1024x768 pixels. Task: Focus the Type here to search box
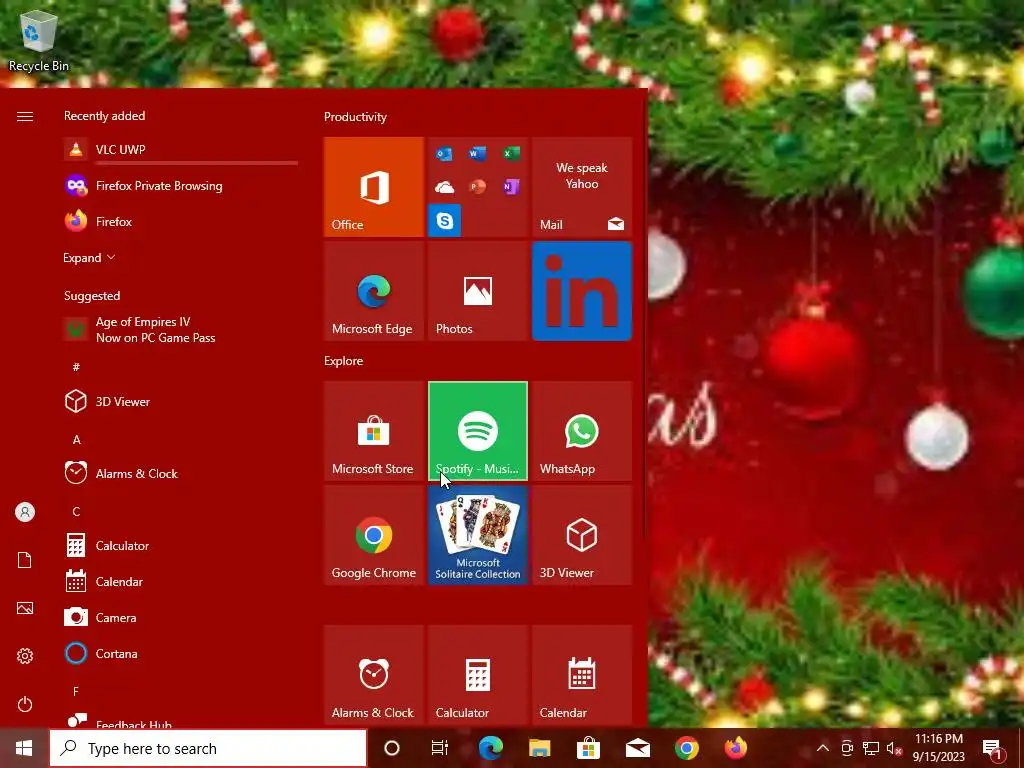[x=208, y=748]
